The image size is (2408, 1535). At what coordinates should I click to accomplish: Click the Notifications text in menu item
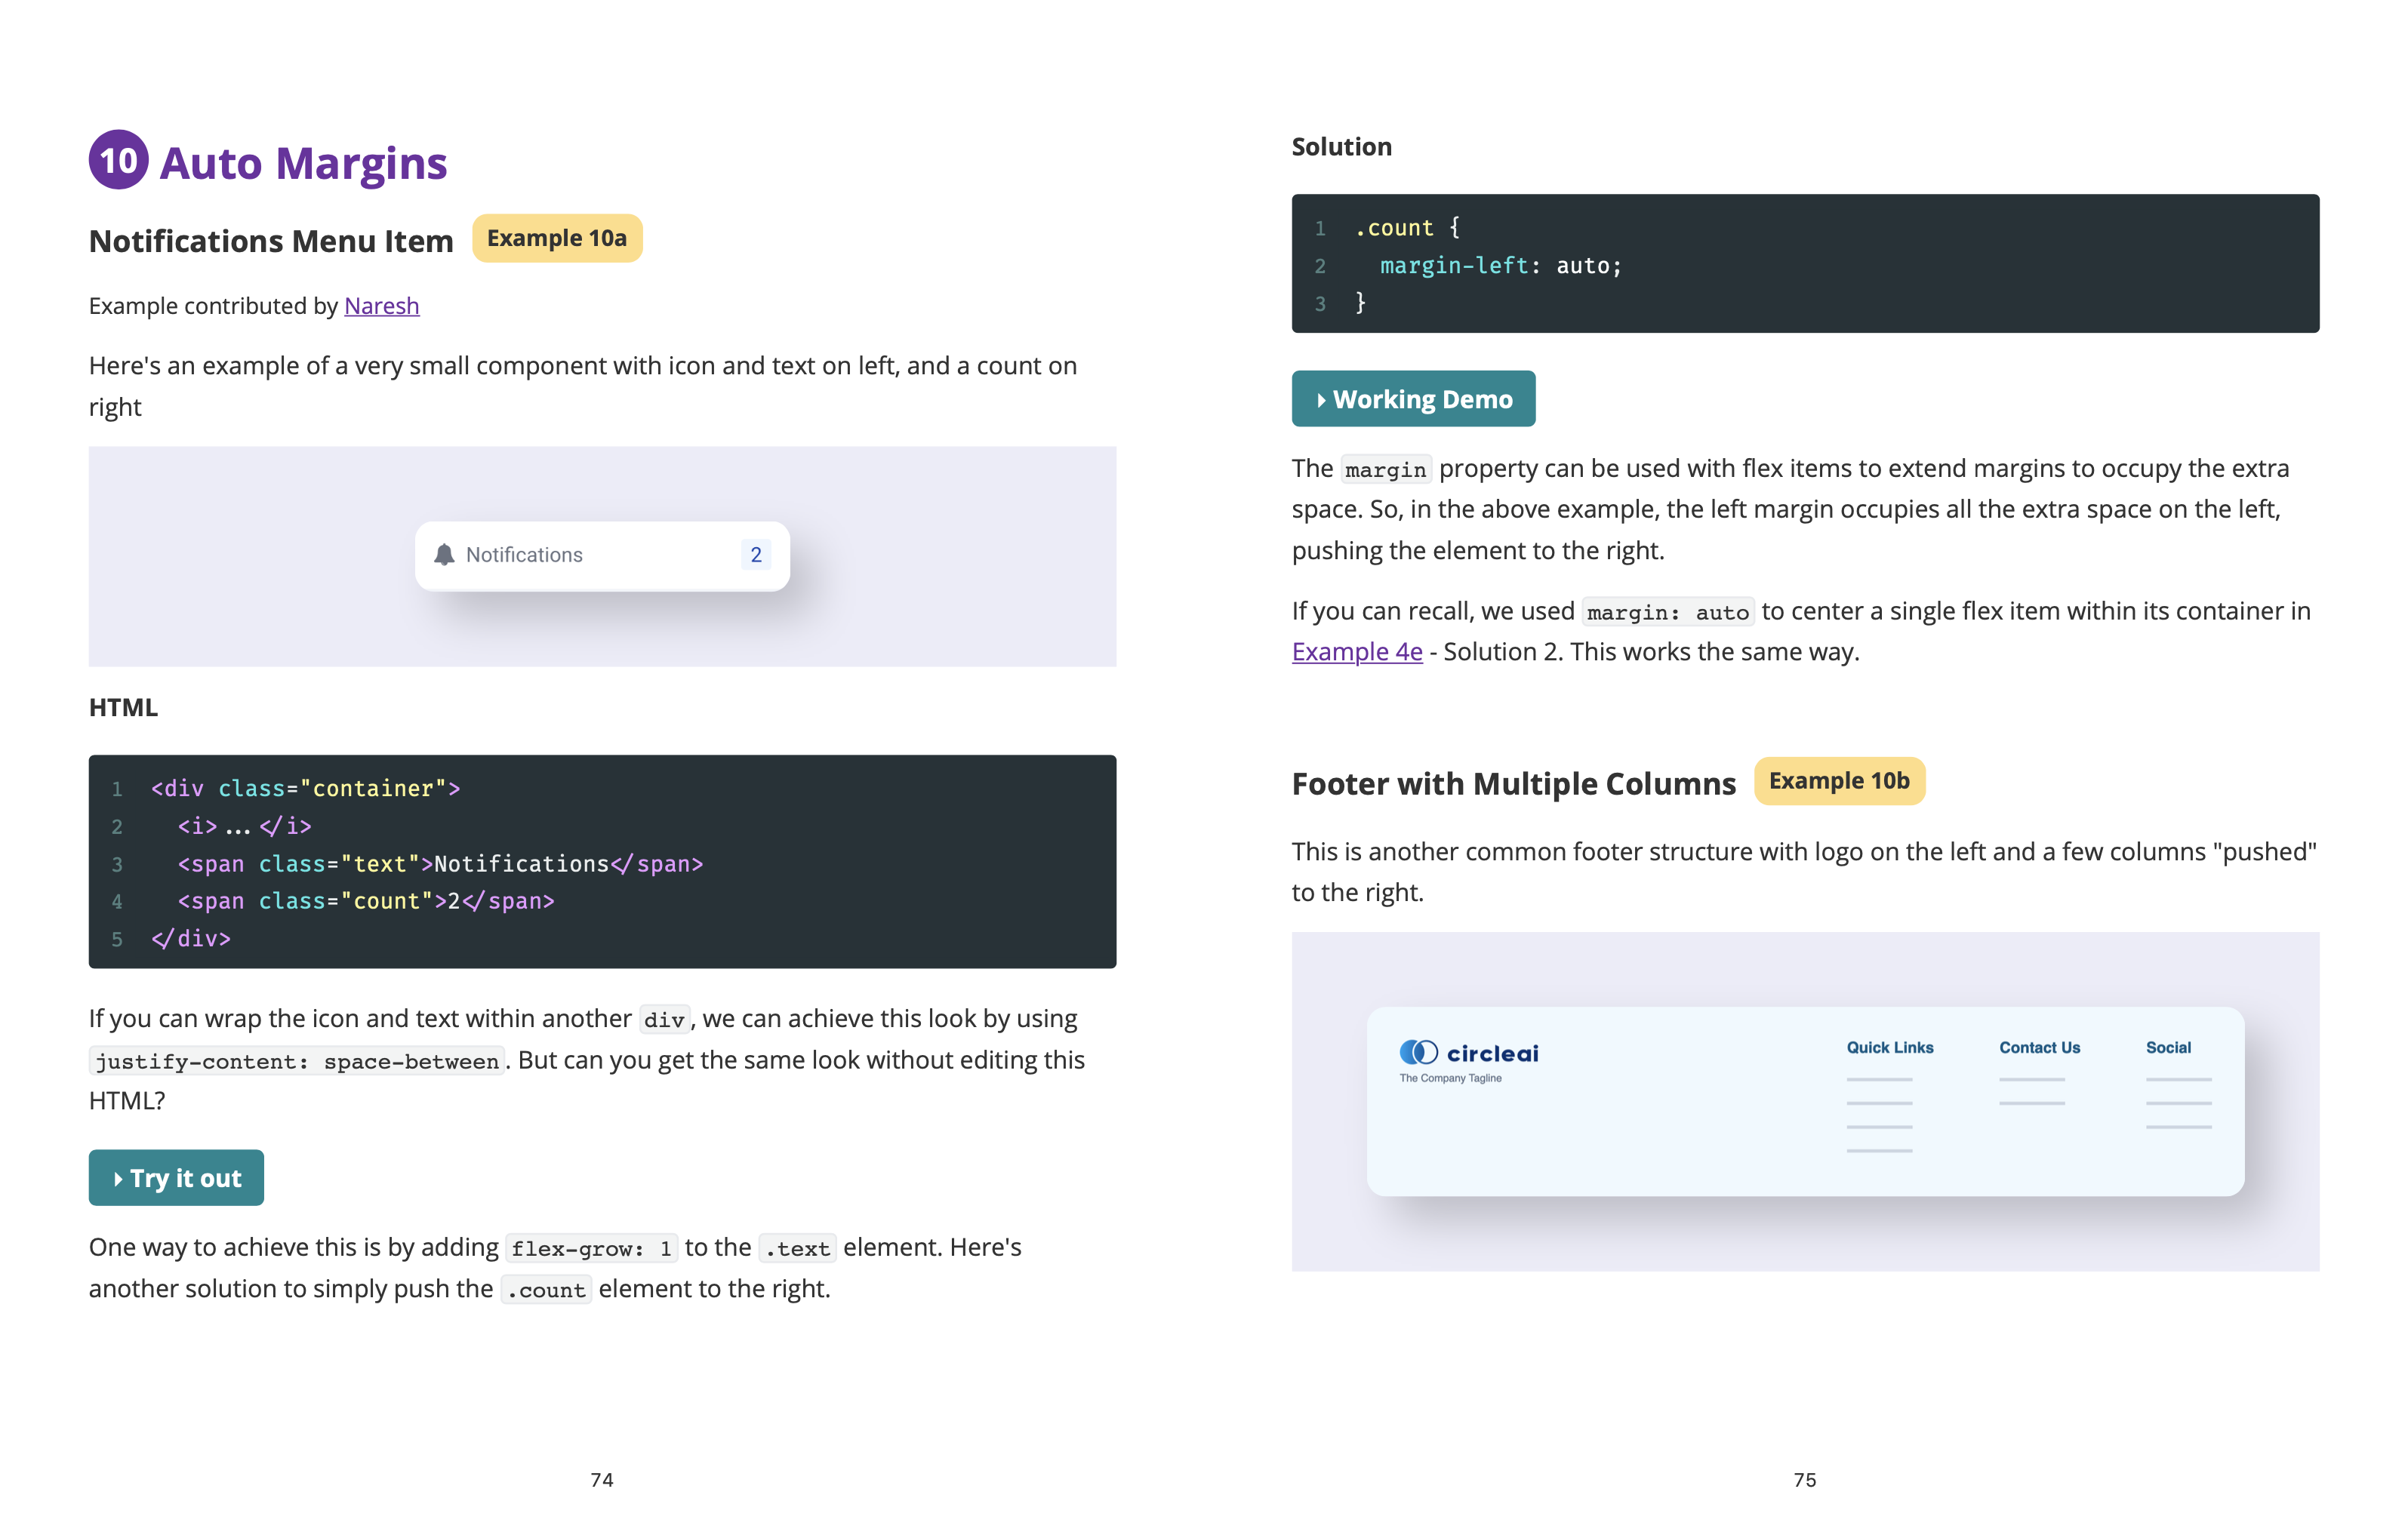pyautogui.click(x=524, y=555)
